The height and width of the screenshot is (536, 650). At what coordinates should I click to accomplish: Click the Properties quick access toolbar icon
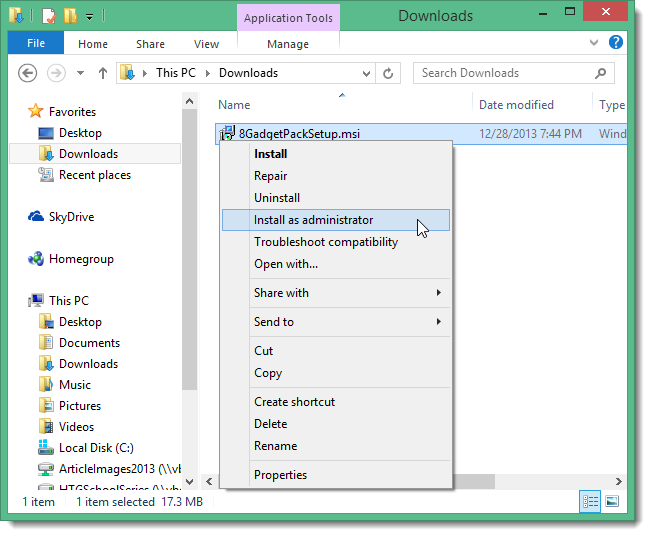click(49, 17)
